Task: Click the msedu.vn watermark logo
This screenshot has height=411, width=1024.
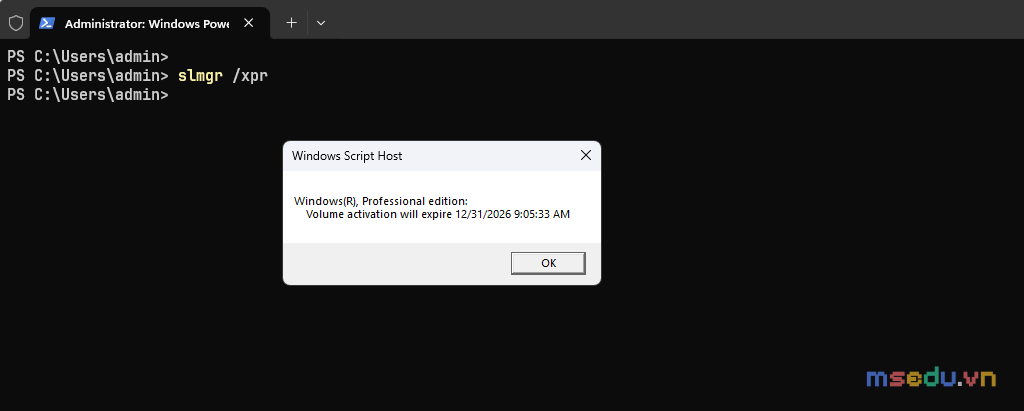Action: (931, 377)
